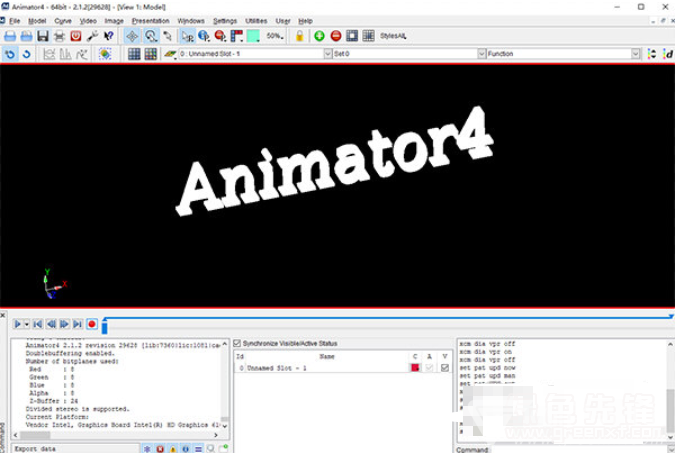The height and width of the screenshot is (453, 675).
Task: Jump to last animation frame
Action: 77,324
